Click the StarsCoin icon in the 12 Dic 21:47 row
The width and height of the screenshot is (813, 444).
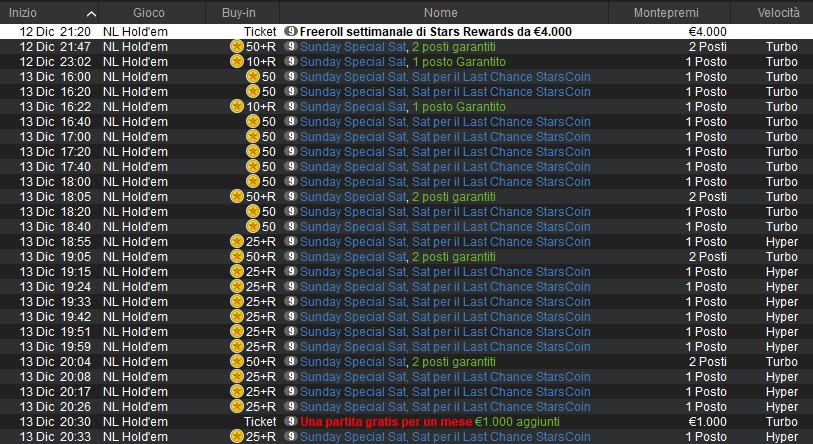(x=236, y=47)
